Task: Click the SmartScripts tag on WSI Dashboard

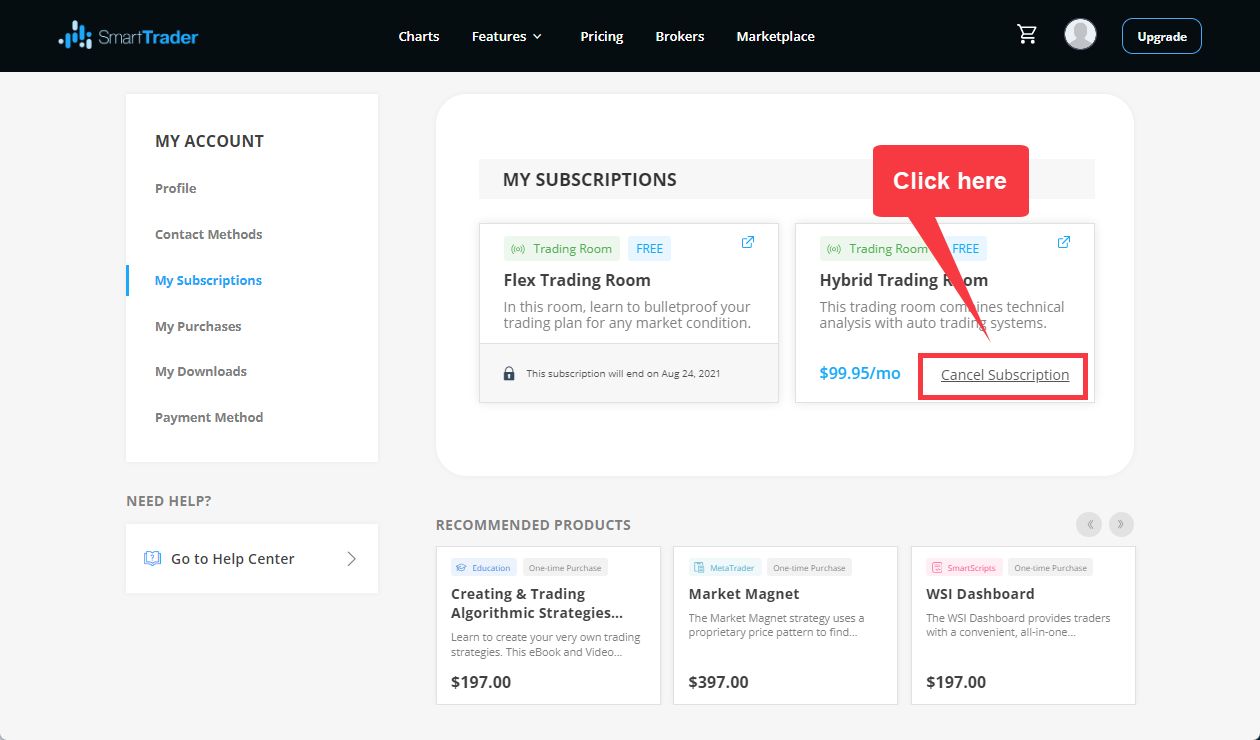Action: pos(964,567)
